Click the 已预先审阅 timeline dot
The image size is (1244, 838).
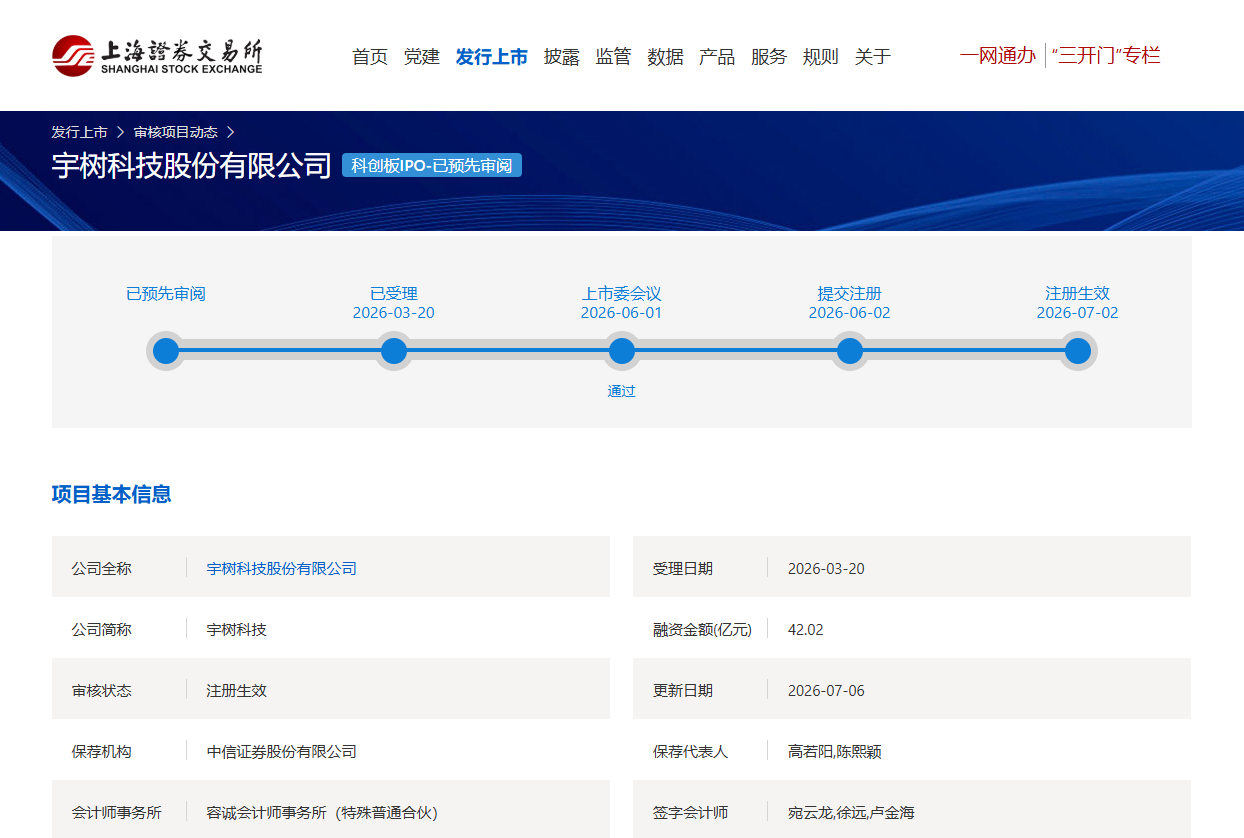166,351
